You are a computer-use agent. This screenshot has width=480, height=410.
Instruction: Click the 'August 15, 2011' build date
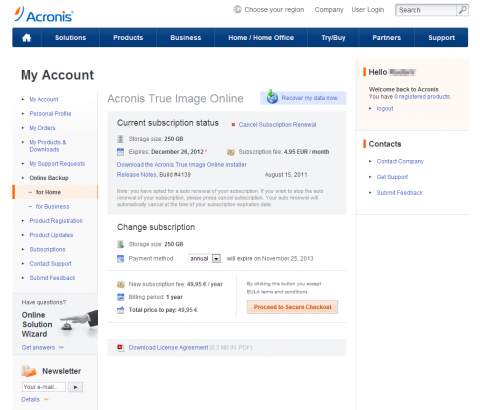[286, 175]
